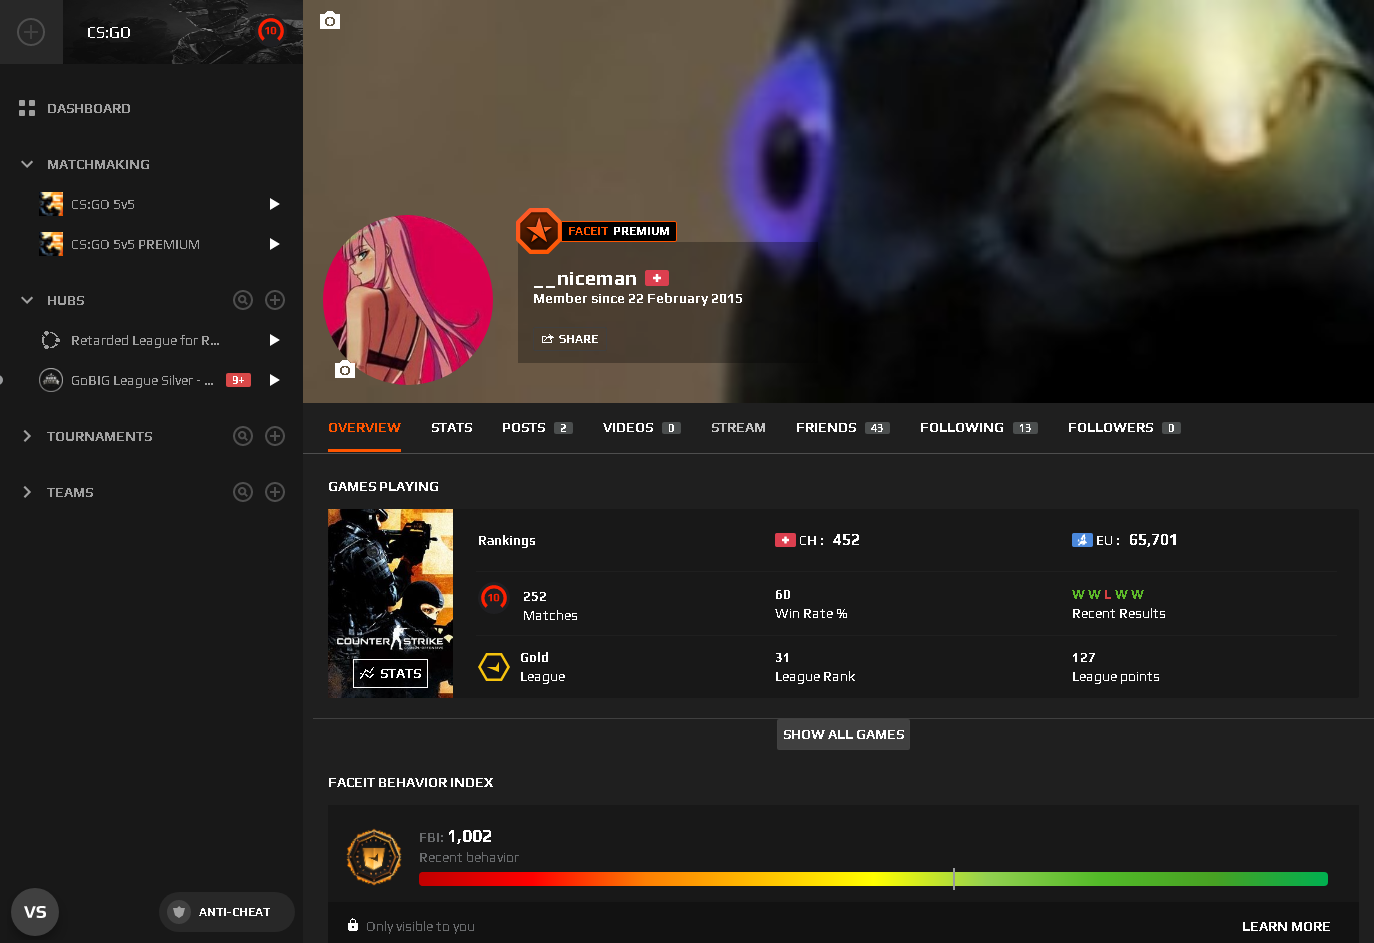The width and height of the screenshot is (1374, 943).
Task: Click the CS:GO 5v5 PREMIUM game icon
Action: (51, 244)
